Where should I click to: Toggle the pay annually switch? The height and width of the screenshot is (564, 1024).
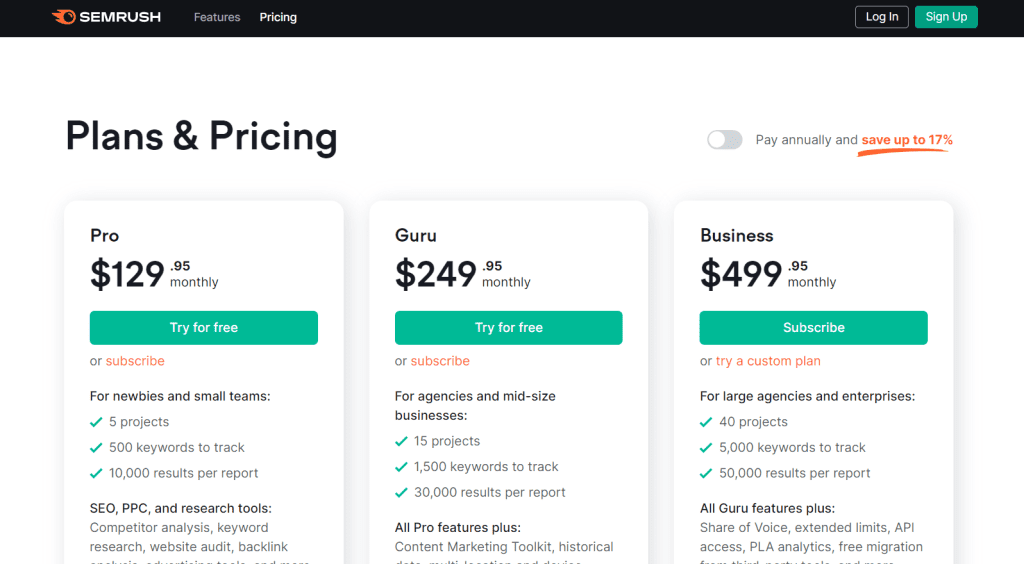click(x=725, y=140)
